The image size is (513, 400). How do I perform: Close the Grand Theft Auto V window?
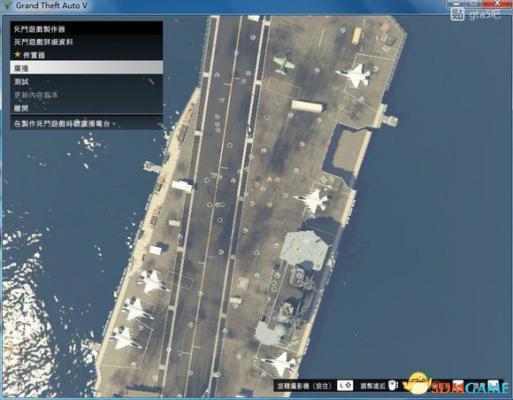[x=497, y=3]
